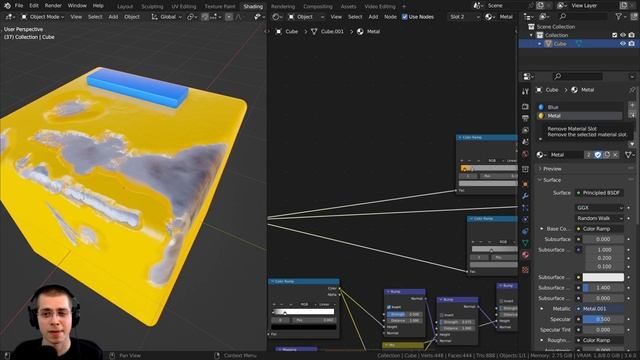Add a material slot plus button
This screenshot has width=640, height=360.
[632, 105]
